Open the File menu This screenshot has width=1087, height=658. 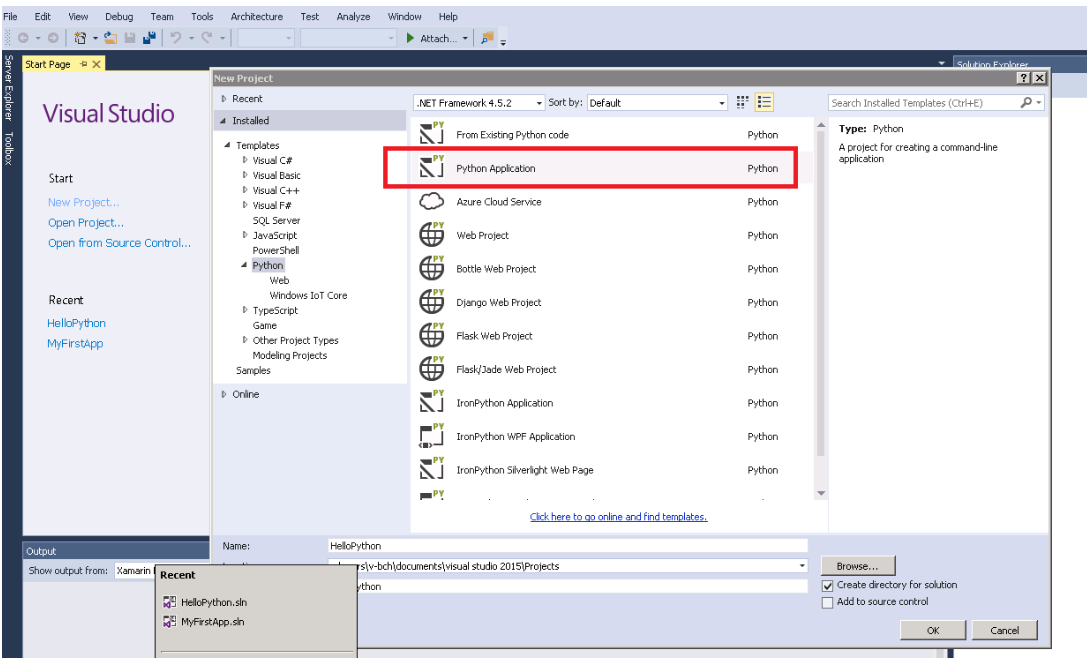click(x=10, y=16)
